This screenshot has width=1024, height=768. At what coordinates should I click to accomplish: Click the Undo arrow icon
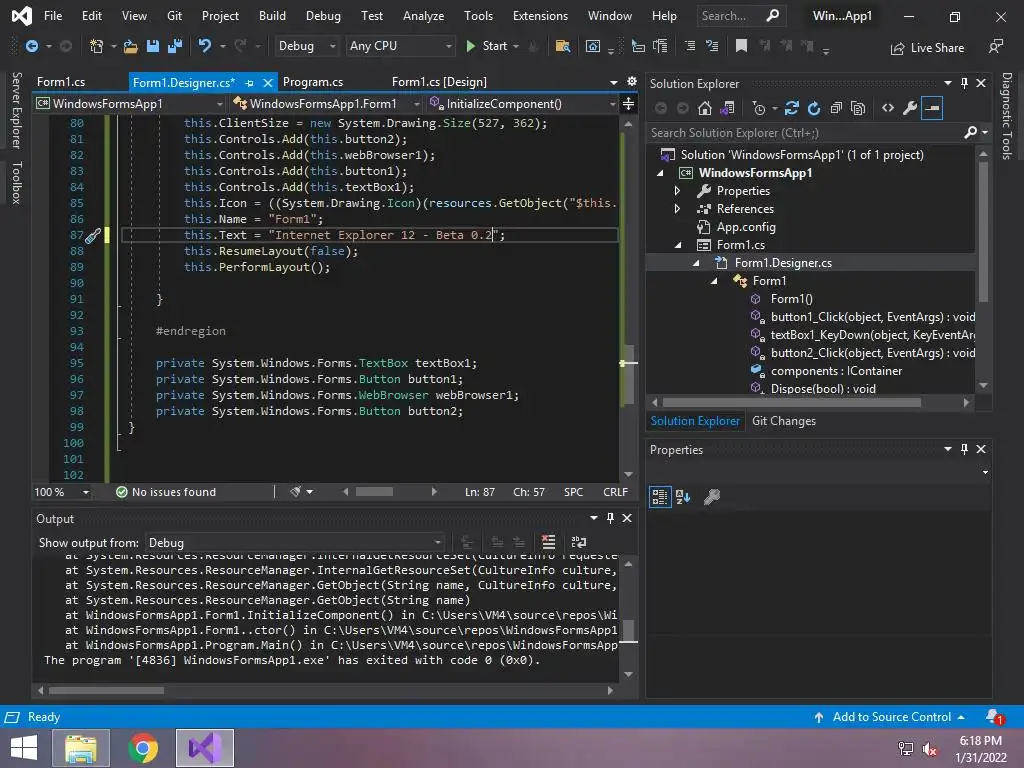coord(204,46)
